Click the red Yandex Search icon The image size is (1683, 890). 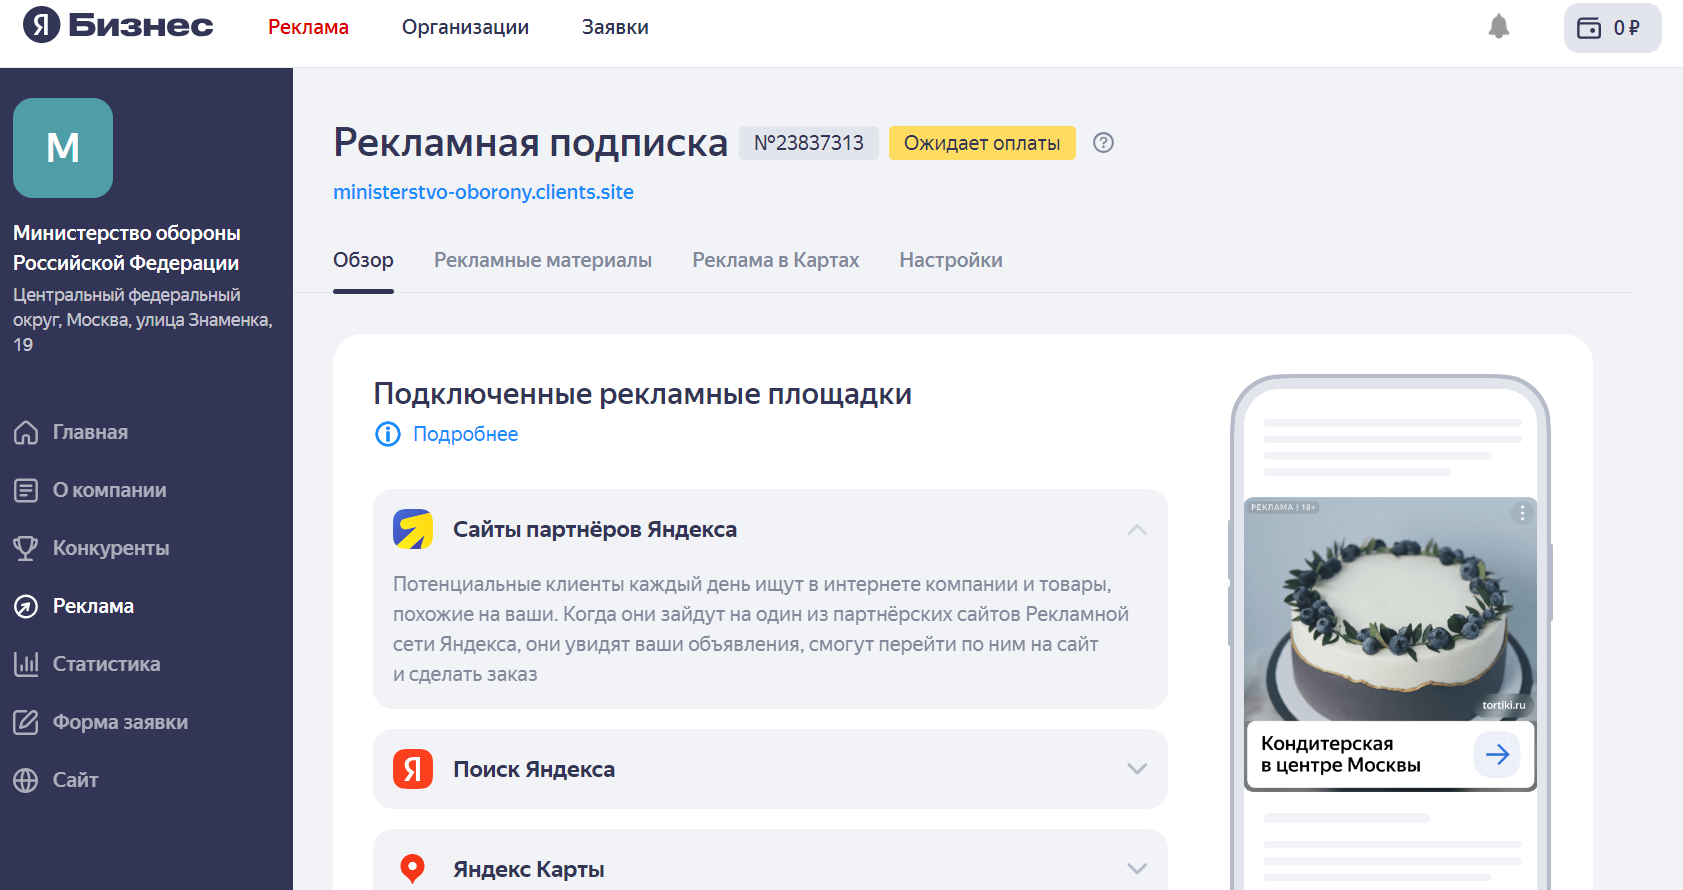pyautogui.click(x=413, y=769)
